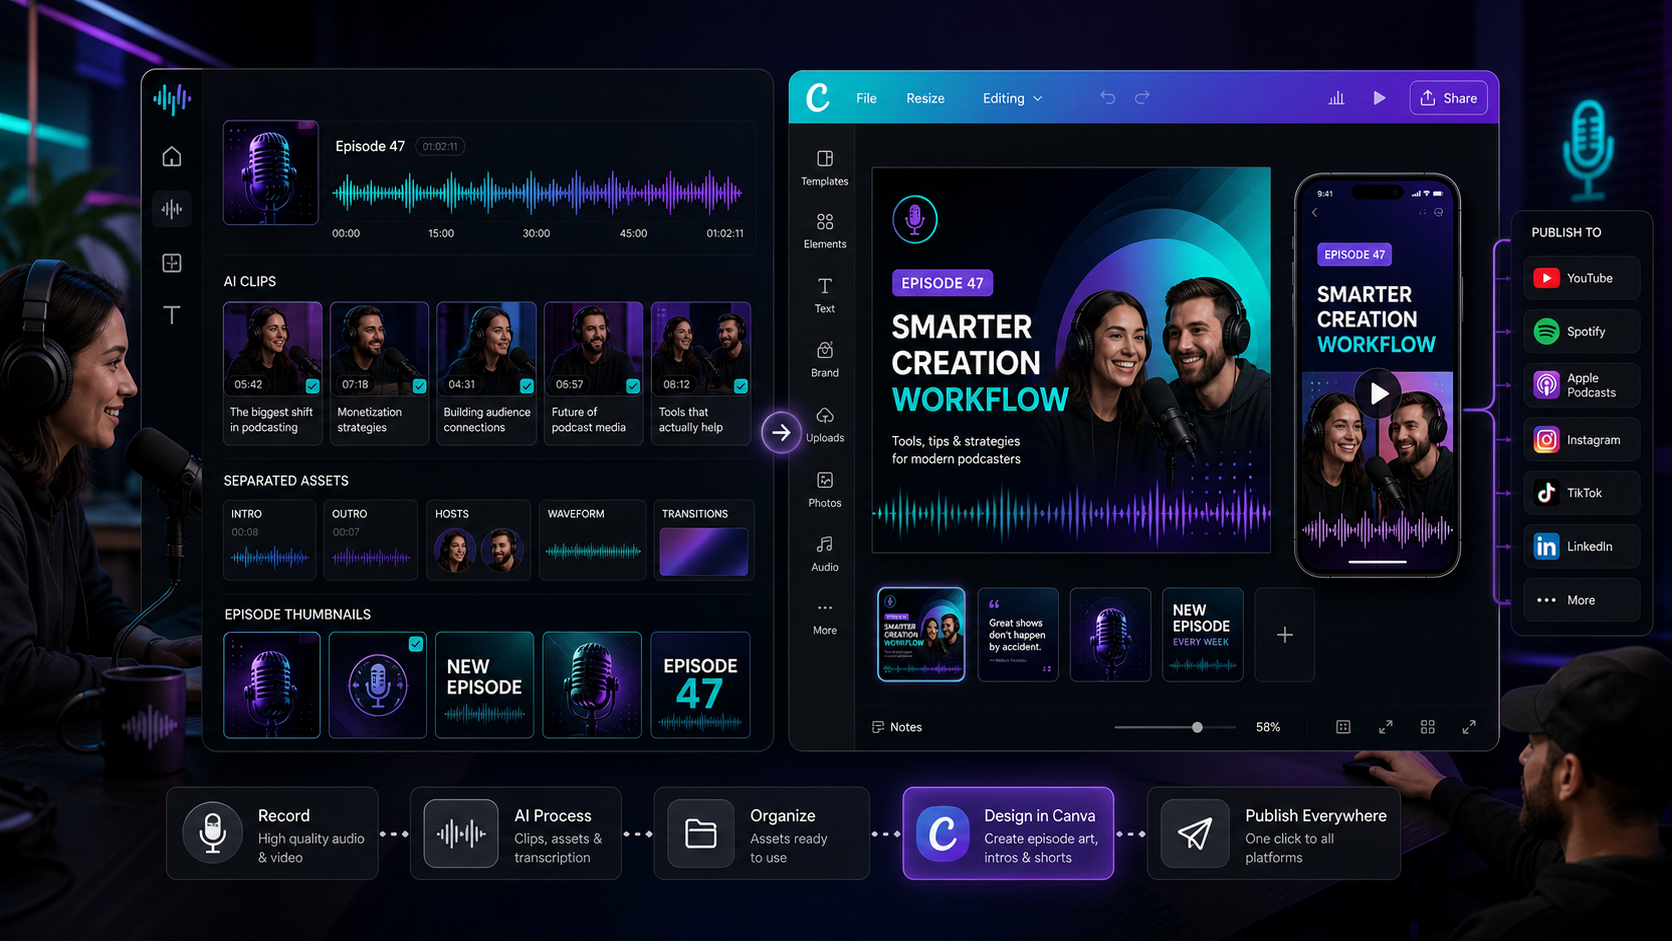
Task: Open the Photos panel
Action: point(825,490)
